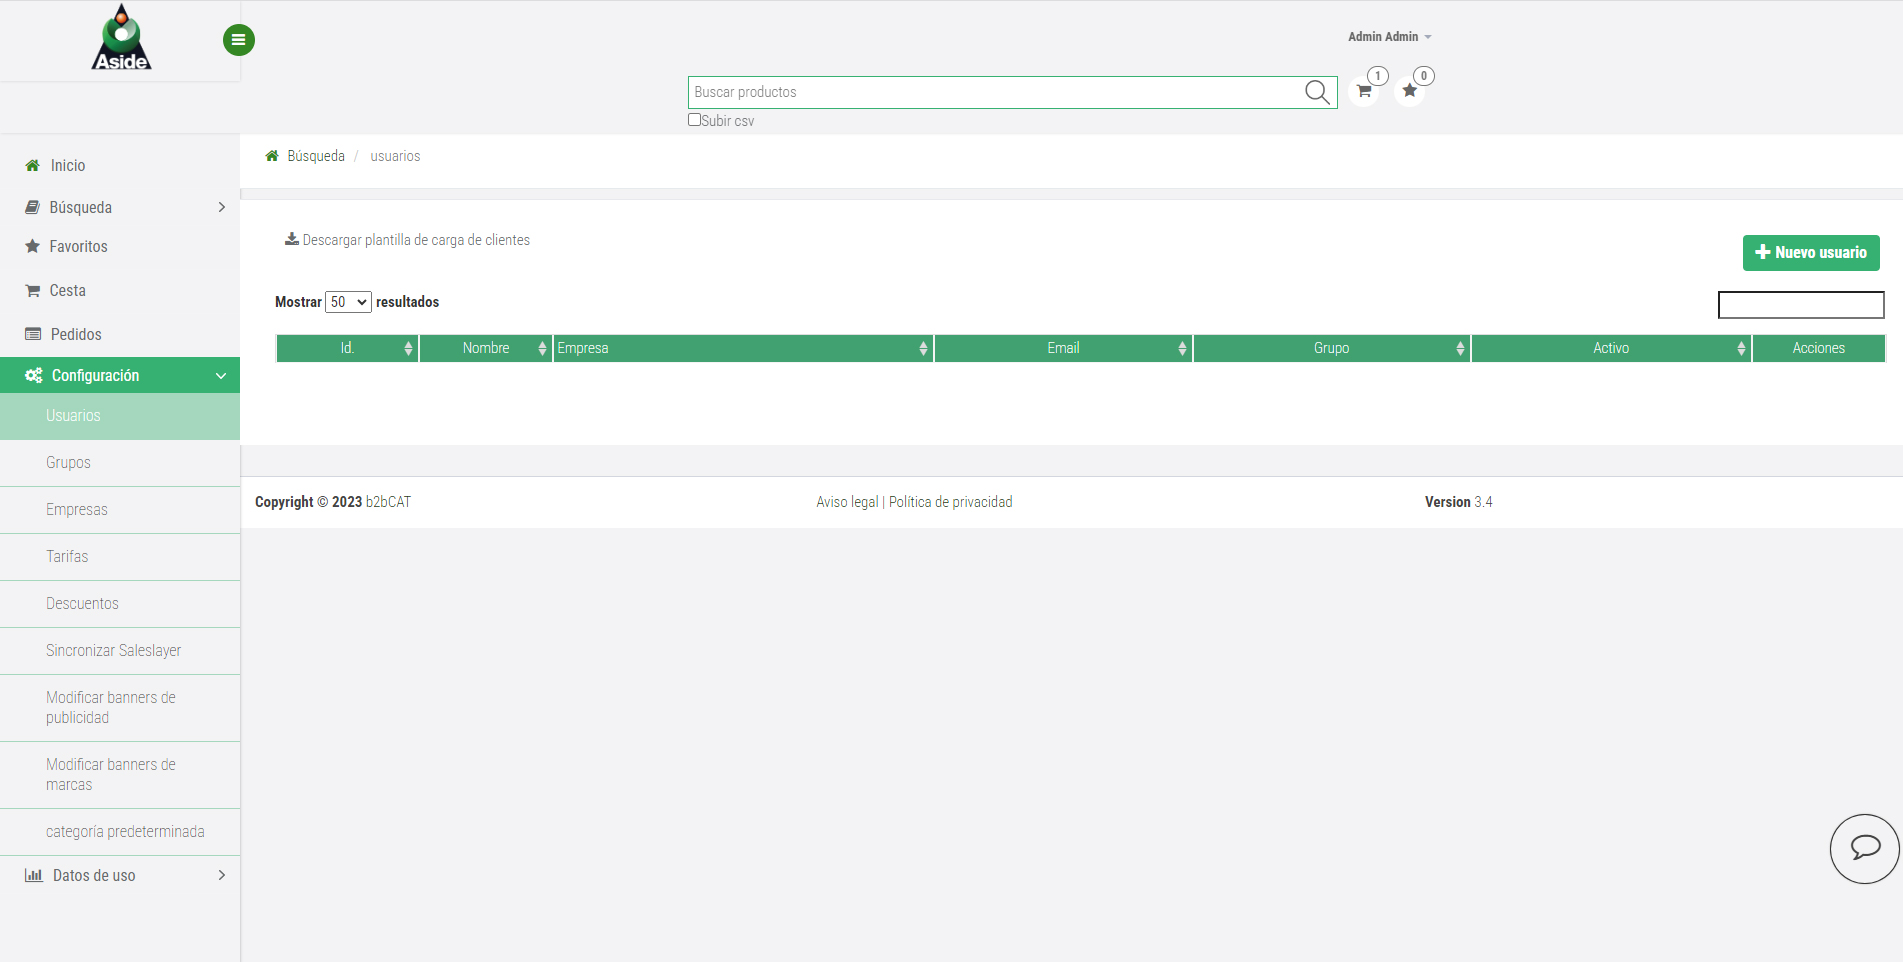Go to Sincronizar Saleslayer menu item

(113, 651)
